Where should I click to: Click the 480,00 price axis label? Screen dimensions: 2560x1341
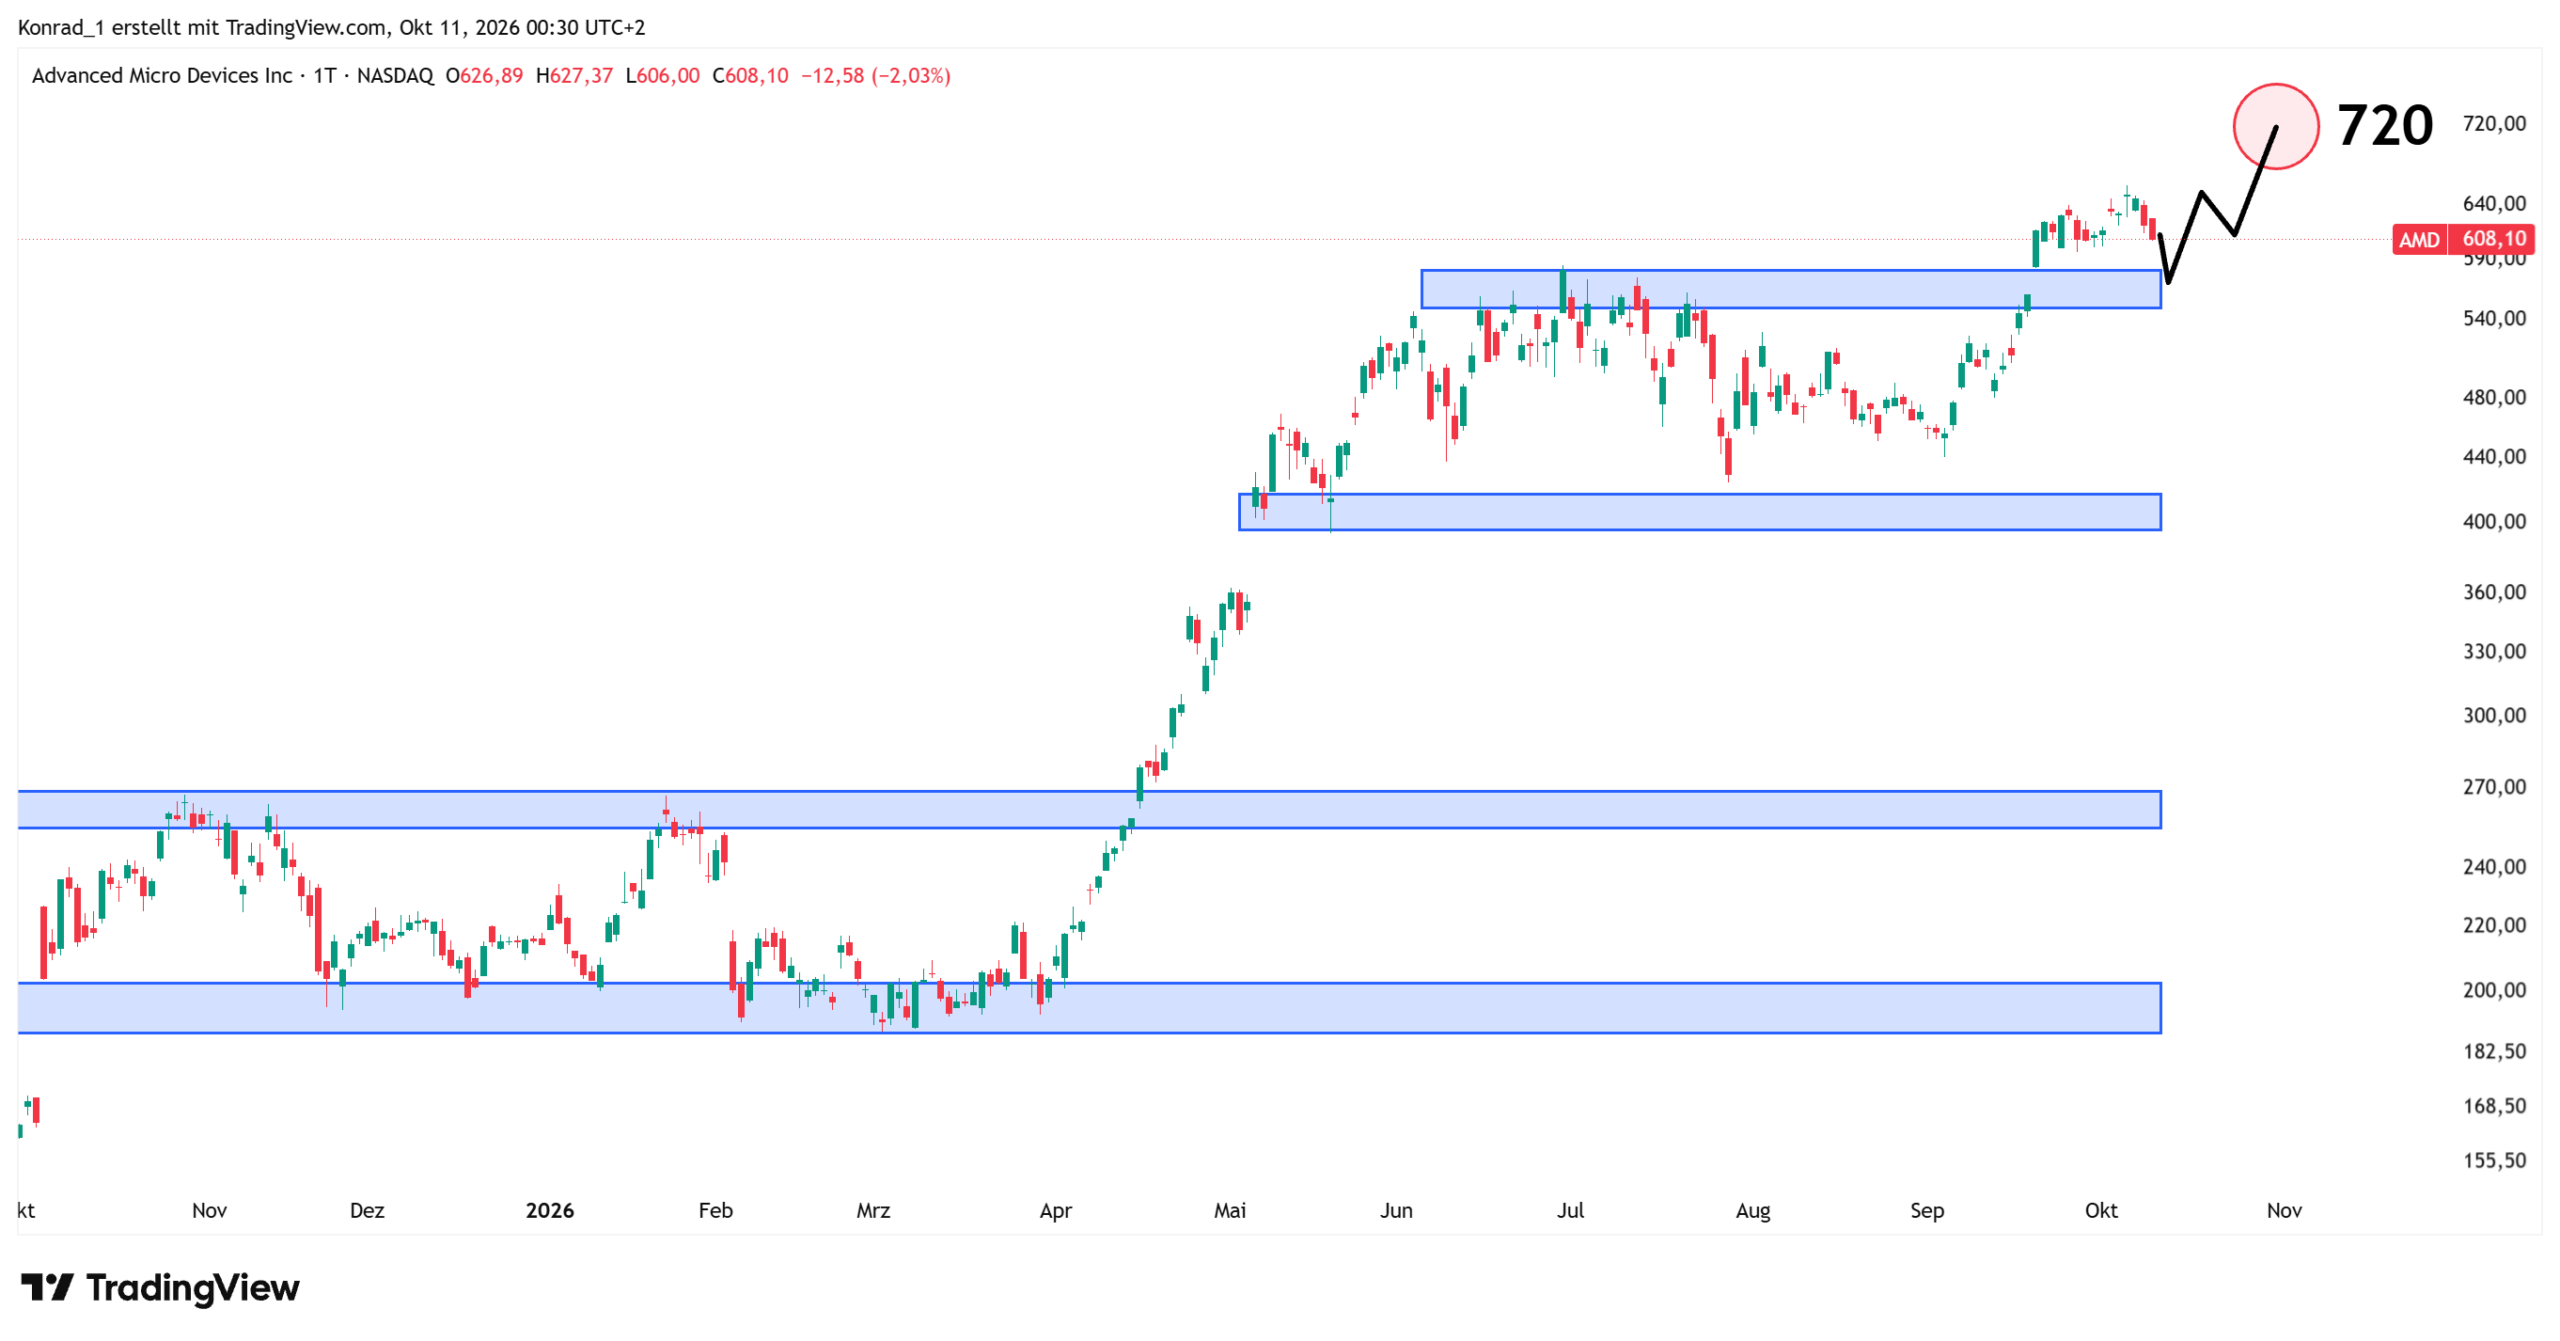2494,397
